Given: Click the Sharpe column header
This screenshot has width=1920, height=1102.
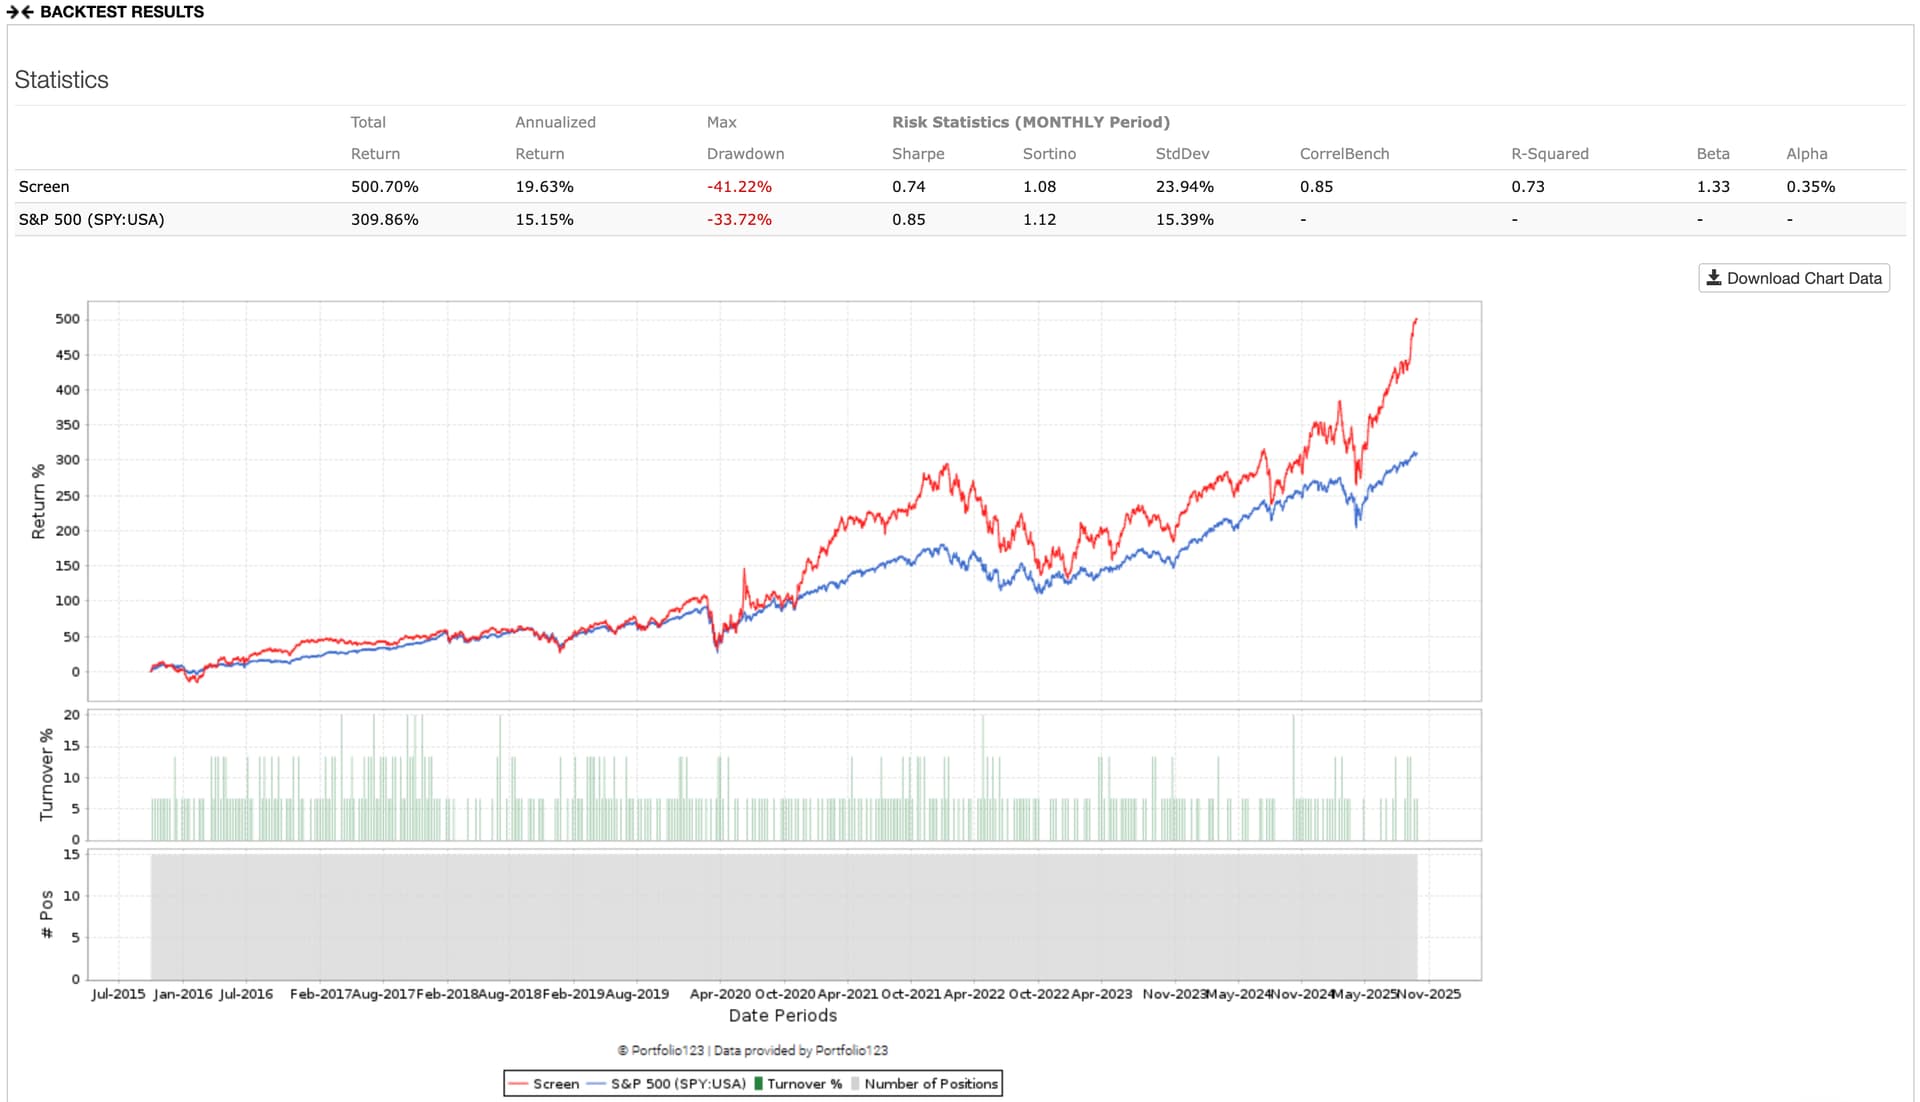Looking at the screenshot, I should [917, 154].
